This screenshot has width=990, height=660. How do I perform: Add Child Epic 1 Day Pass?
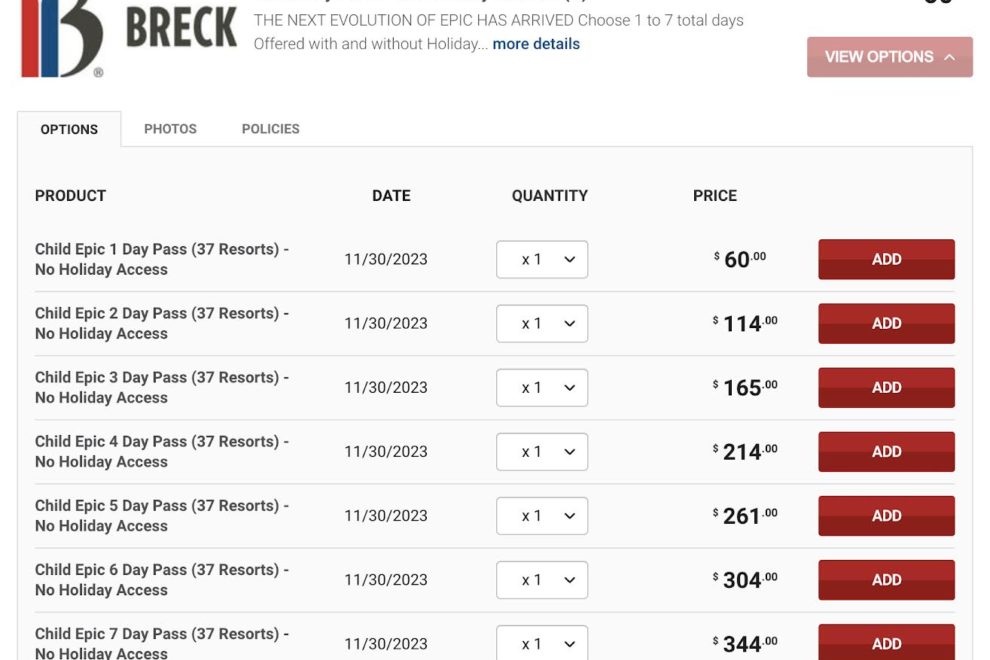click(886, 260)
